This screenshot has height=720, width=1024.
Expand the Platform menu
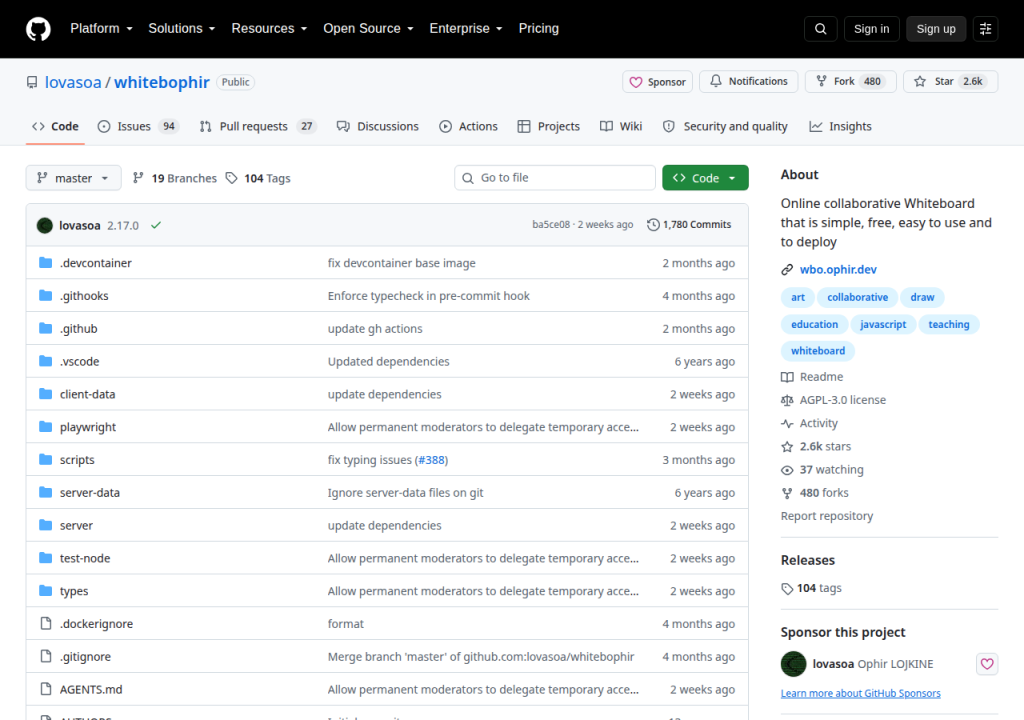coord(101,29)
